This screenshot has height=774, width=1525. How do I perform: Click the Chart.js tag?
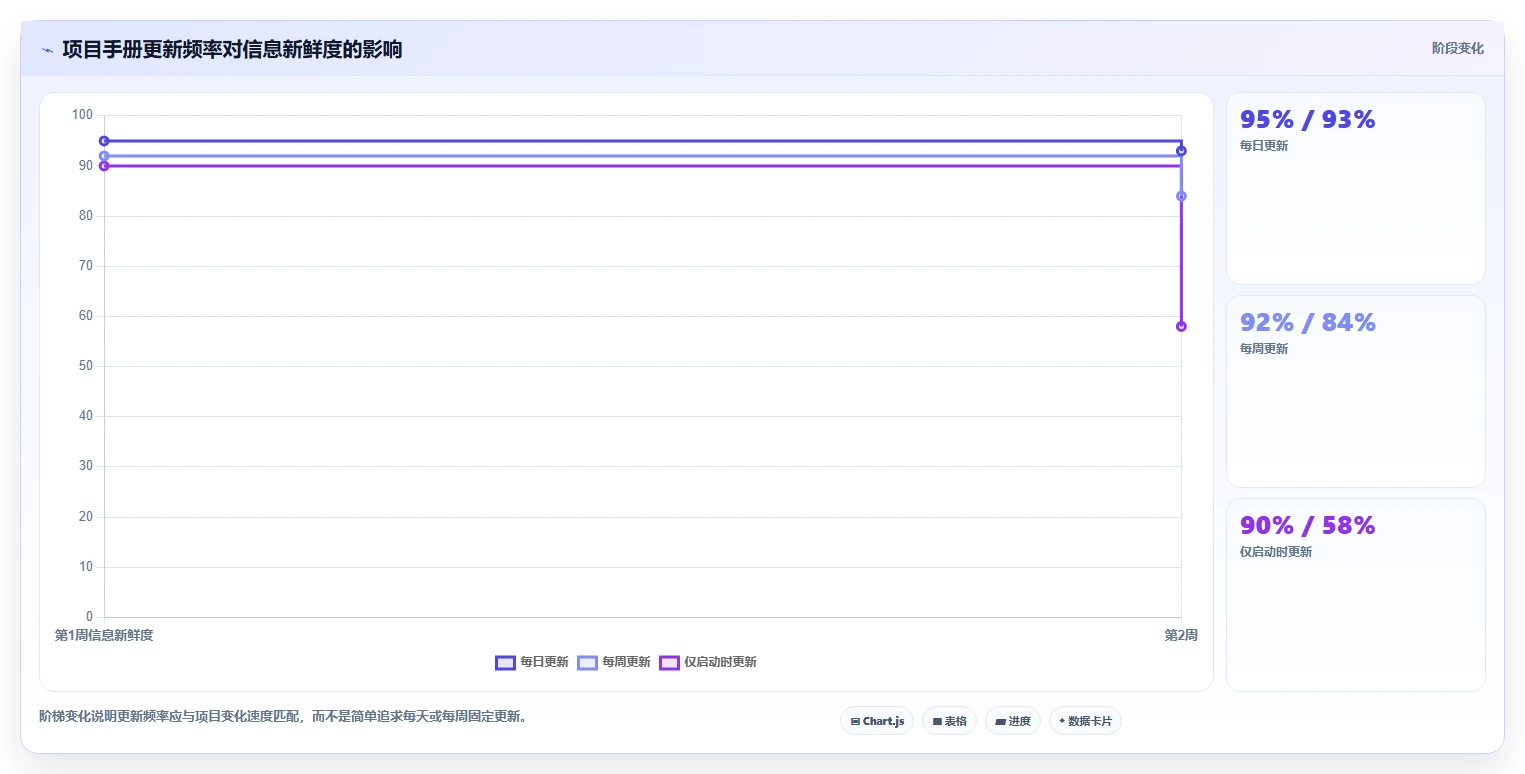coord(877,721)
